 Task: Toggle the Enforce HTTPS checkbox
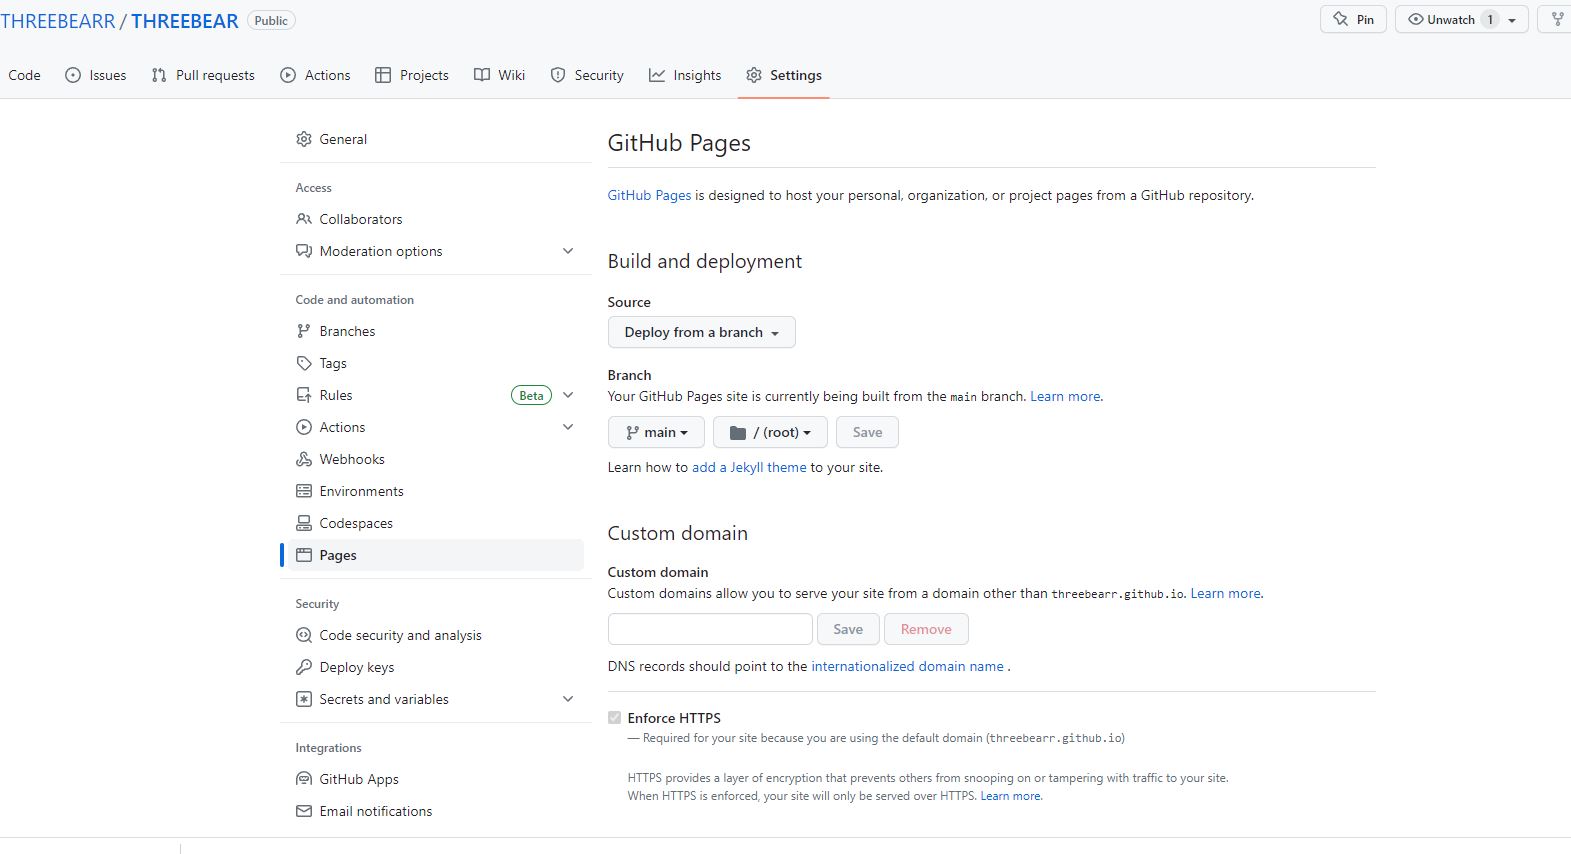(x=614, y=717)
